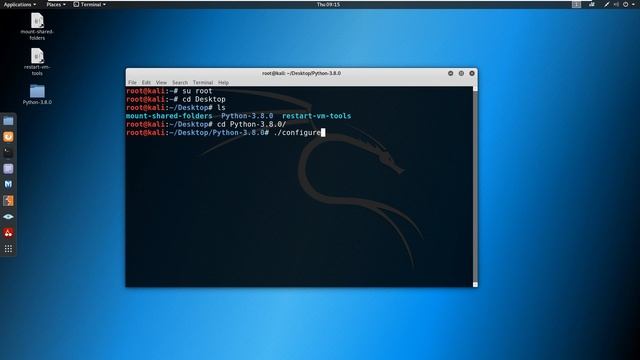Click 'mount-shared-folders' in ls output
Screen dimensions: 640x360
pos(169,116)
